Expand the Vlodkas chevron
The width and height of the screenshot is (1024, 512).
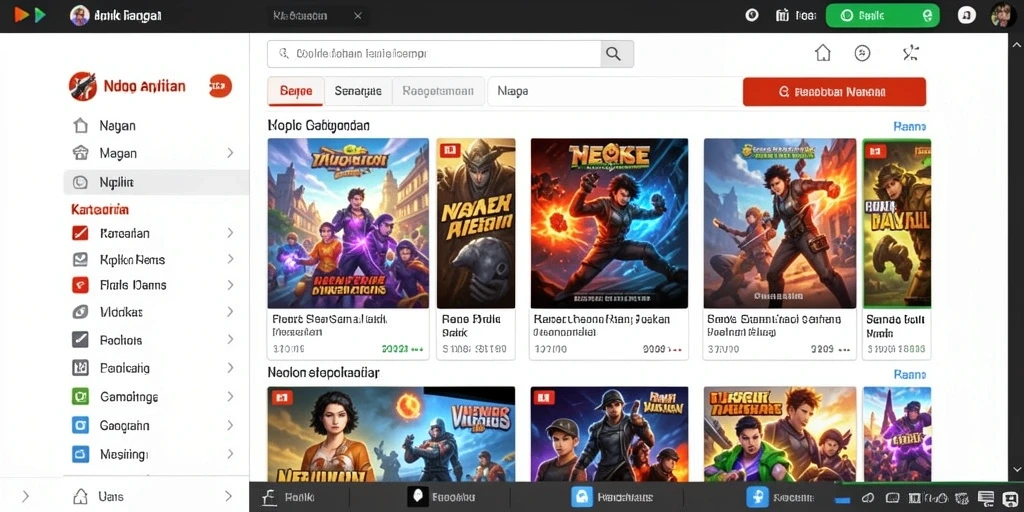[x=231, y=312]
